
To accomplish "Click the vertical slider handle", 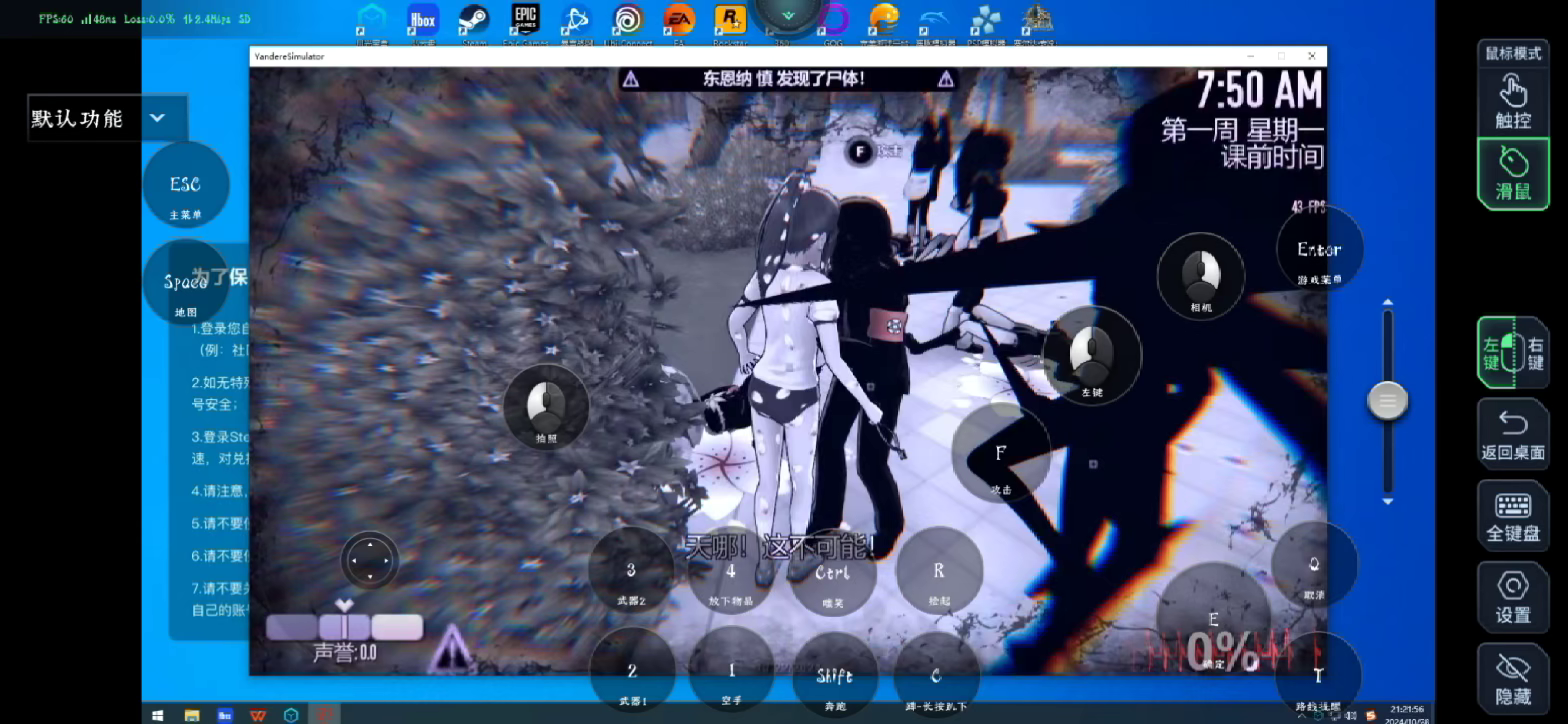I will click(x=1387, y=401).
